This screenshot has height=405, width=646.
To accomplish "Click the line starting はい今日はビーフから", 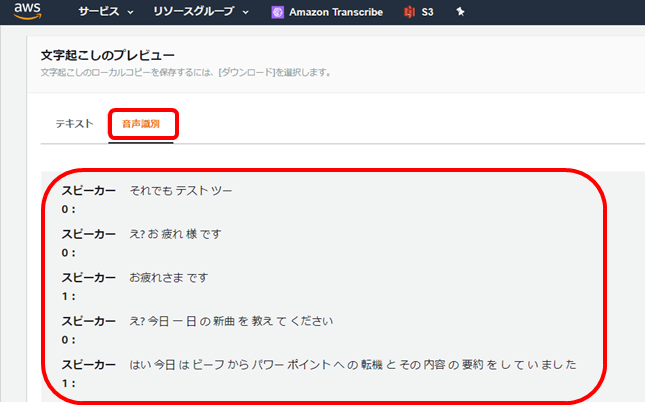I will [353, 365].
